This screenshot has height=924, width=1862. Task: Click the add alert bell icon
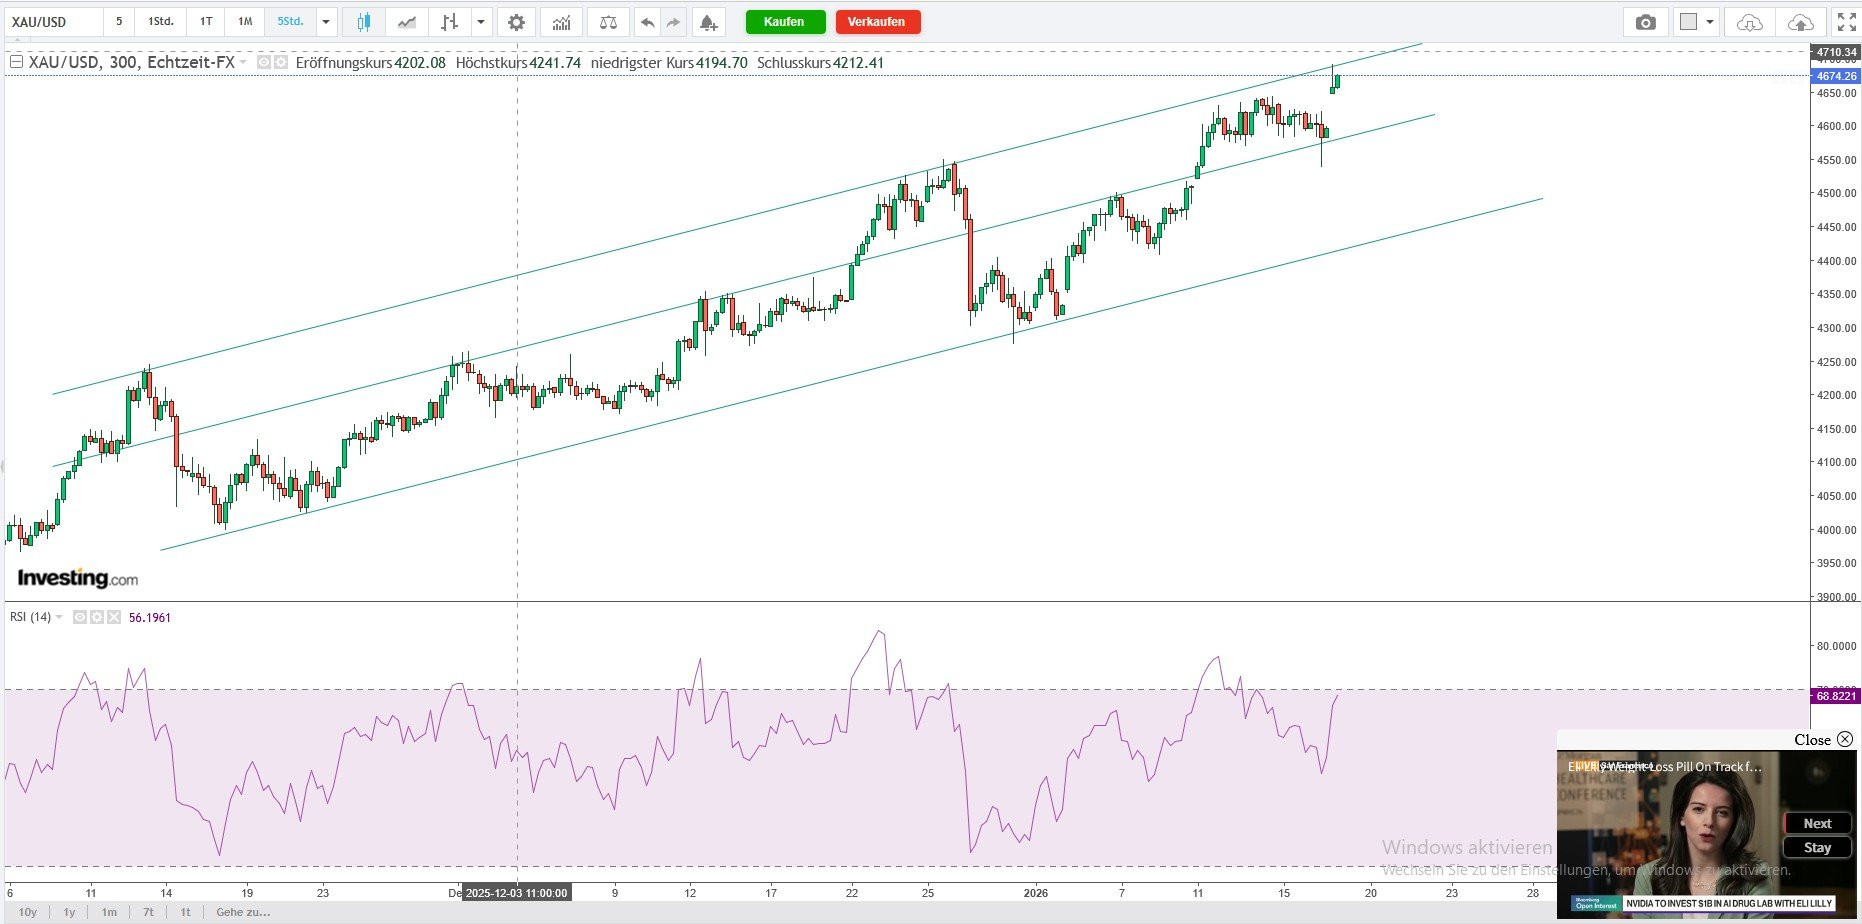coord(707,22)
